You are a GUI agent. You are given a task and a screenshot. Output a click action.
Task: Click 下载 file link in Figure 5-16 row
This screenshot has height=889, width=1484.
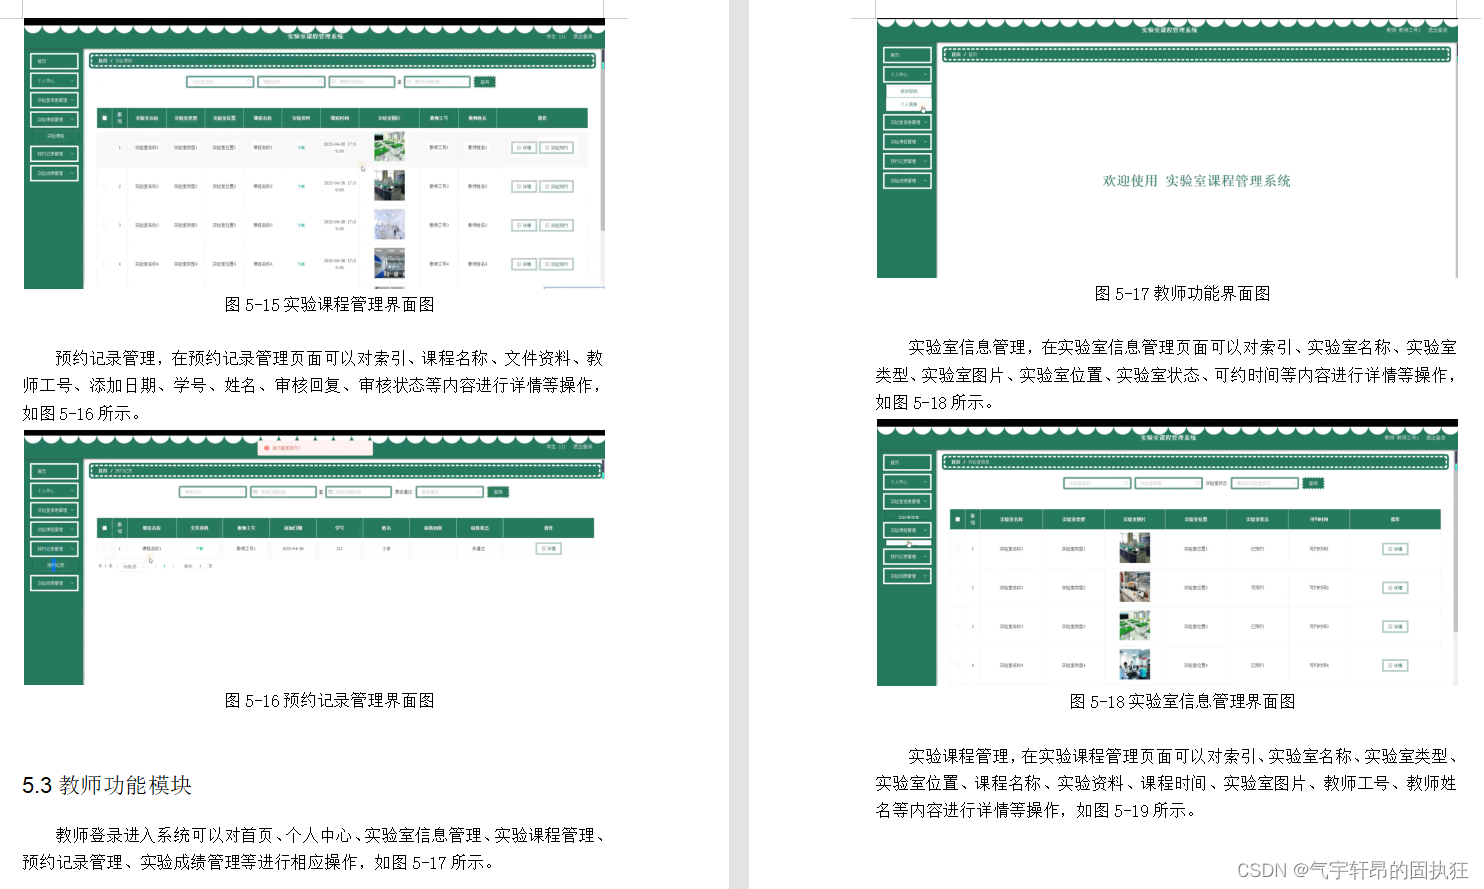[199, 548]
